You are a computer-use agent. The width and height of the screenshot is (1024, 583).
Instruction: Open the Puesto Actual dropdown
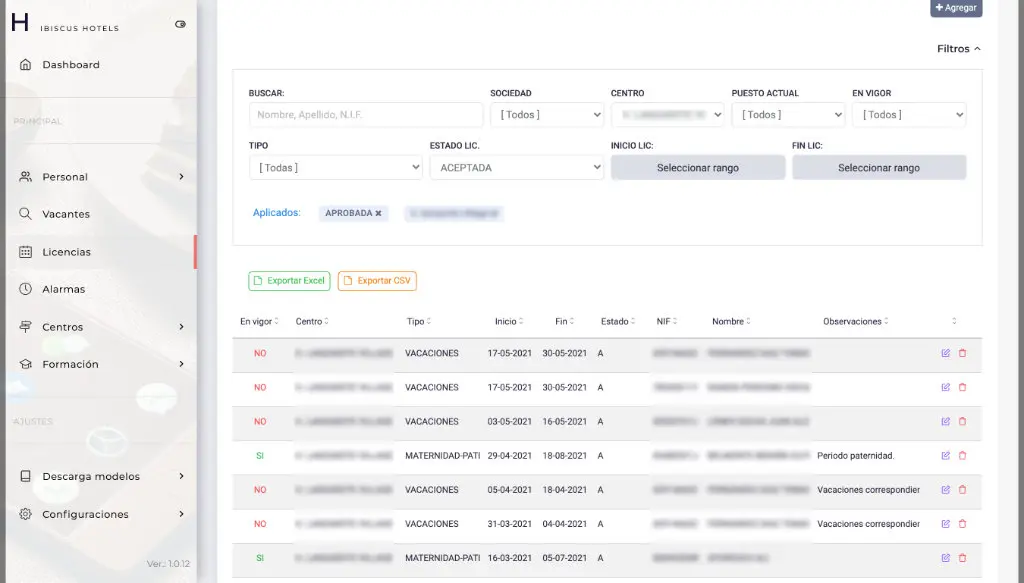(788, 115)
